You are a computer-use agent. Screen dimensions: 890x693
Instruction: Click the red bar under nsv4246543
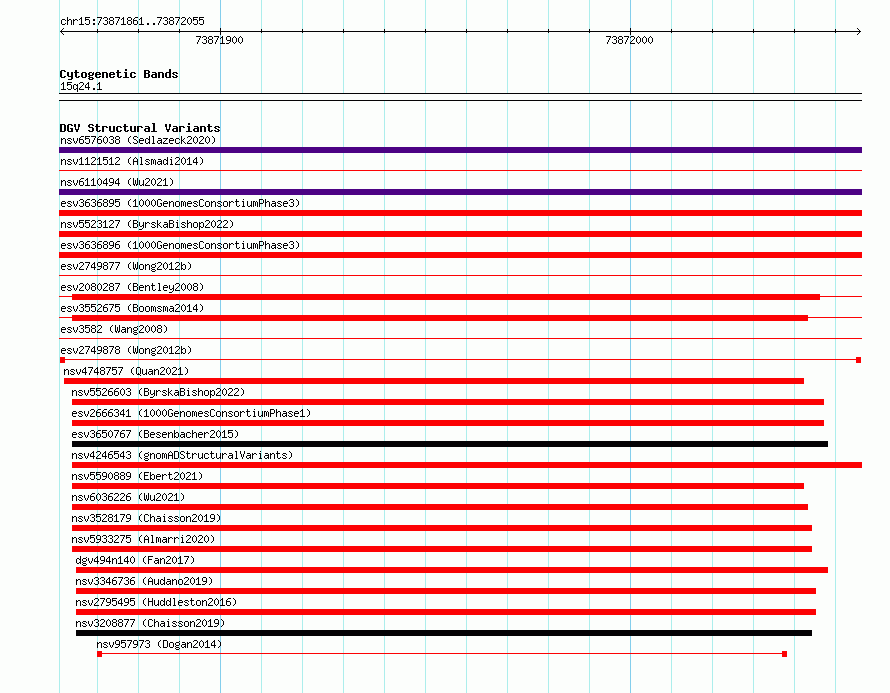pyautogui.click(x=467, y=465)
